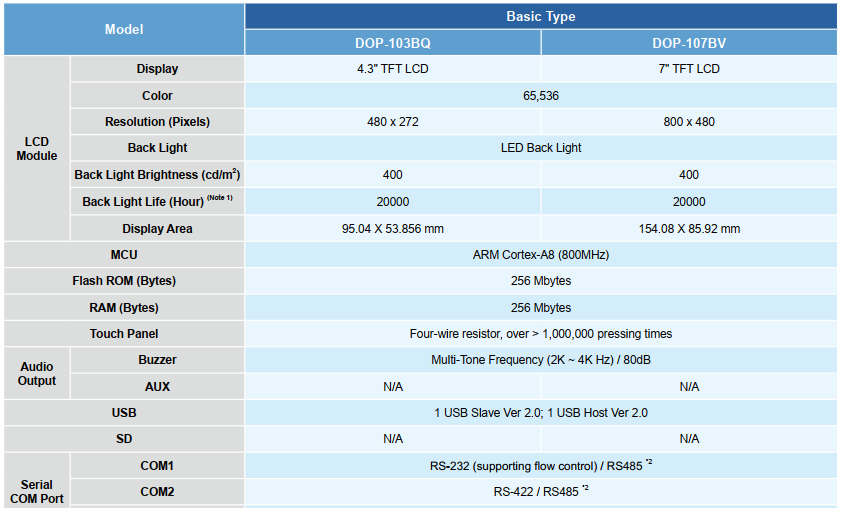Click the Buzzer row label
Image resolution: width=850 pixels, height=508 pixels.
click(x=157, y=359)
